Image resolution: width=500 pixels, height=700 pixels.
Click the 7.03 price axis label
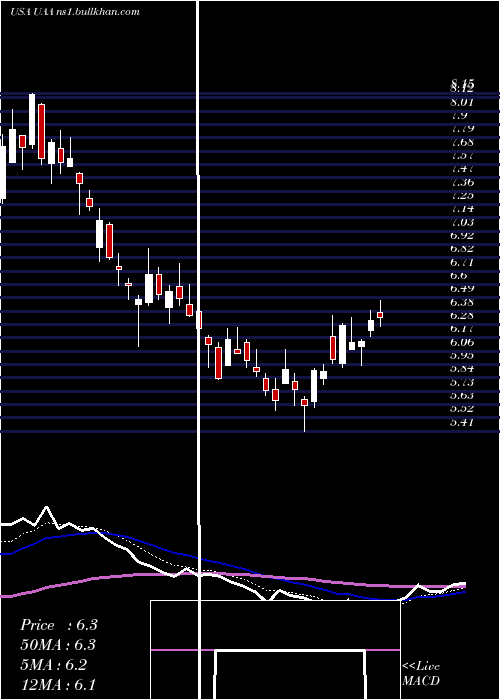[462, 222]
